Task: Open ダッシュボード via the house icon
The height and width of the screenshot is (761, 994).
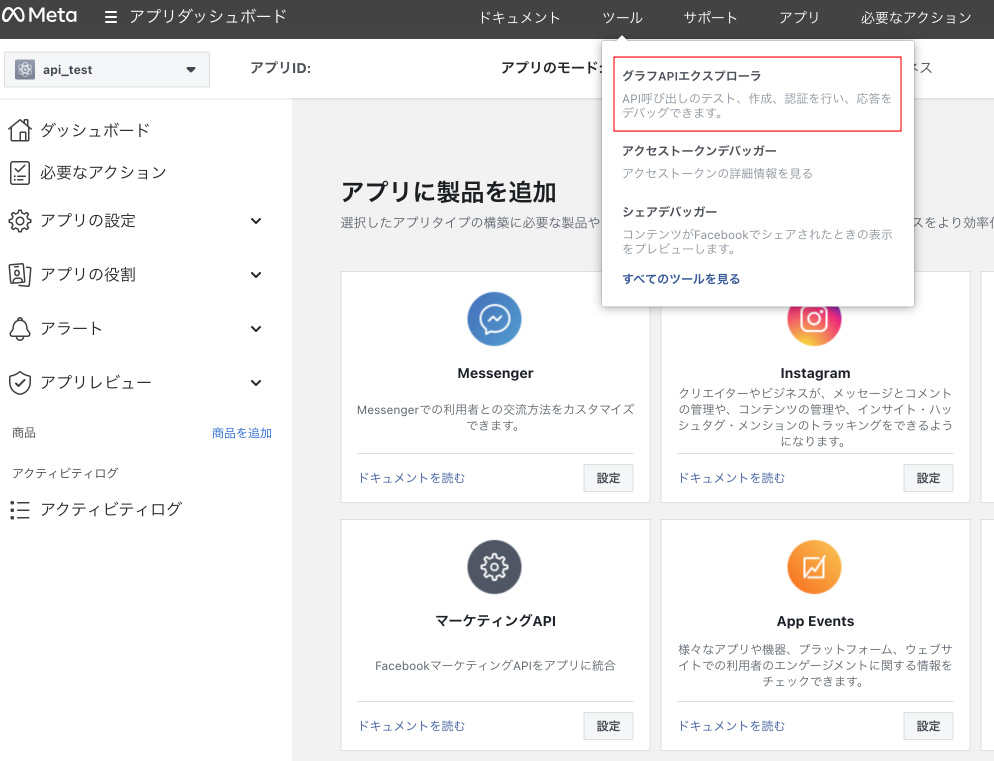Action: pyautogui.click(x=20, y=130)
